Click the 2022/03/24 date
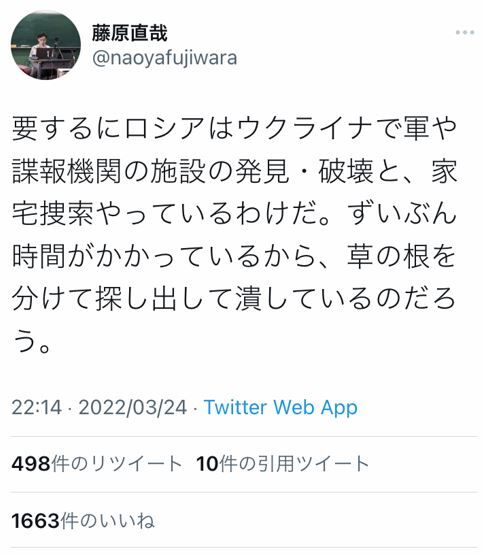Viewport: 485px width, 555px height. [133, 407]
